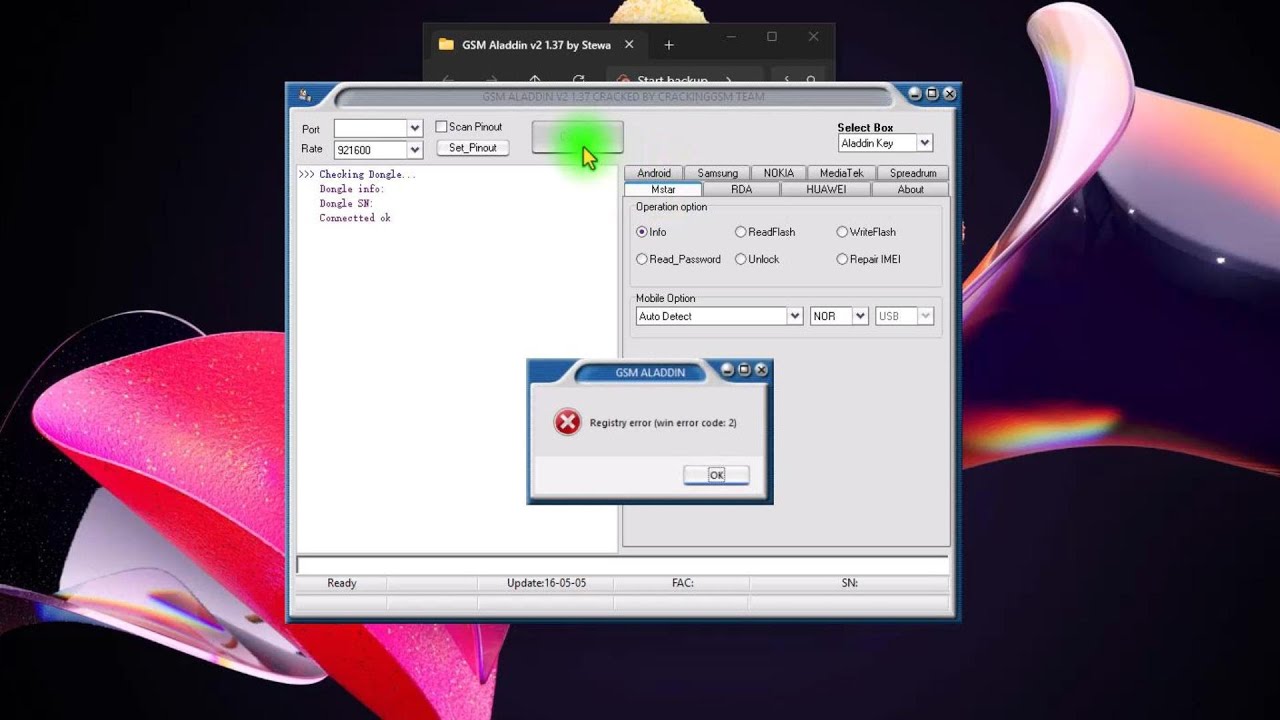Viewport: 1280px width, 720px height.
Task: Select the GSM Aladdin v2 1.37 Explorer tab
Action: 536,45
